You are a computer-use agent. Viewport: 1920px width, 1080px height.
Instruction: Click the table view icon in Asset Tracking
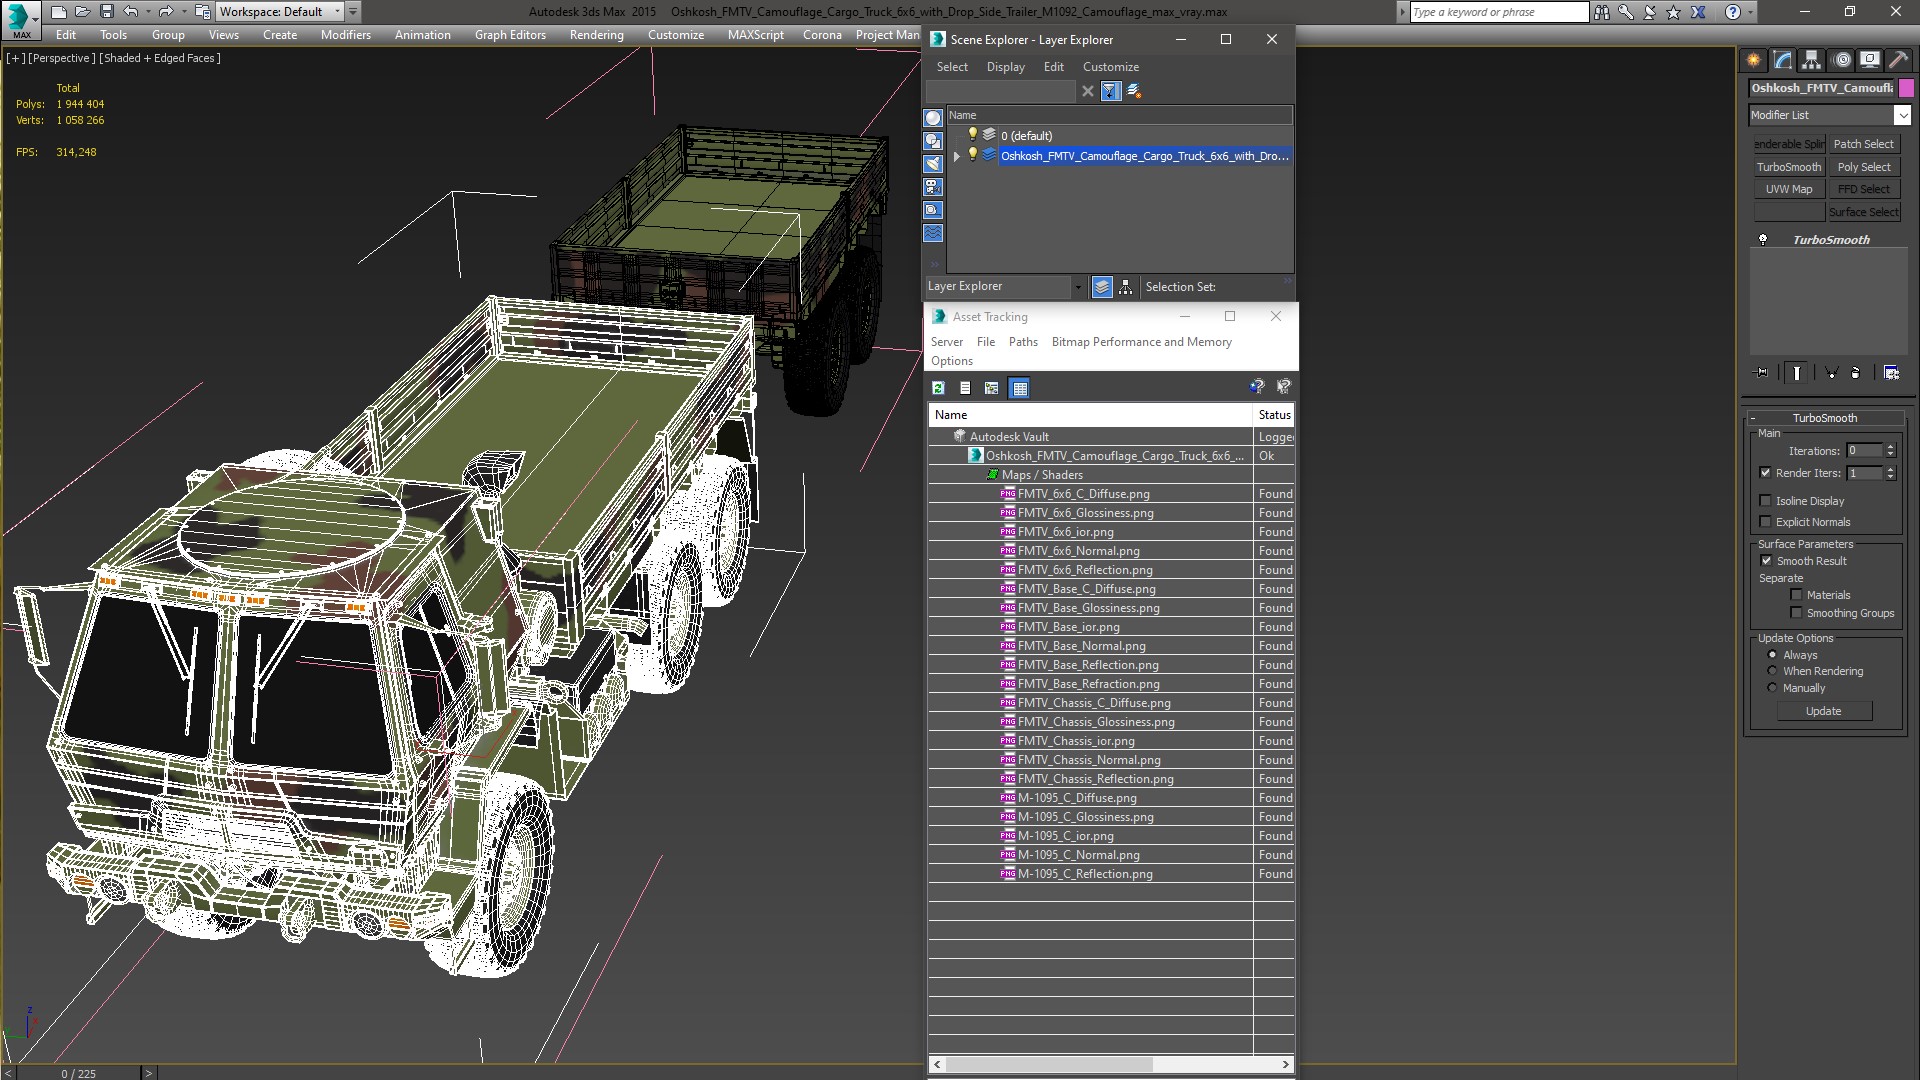(1019, 388)
